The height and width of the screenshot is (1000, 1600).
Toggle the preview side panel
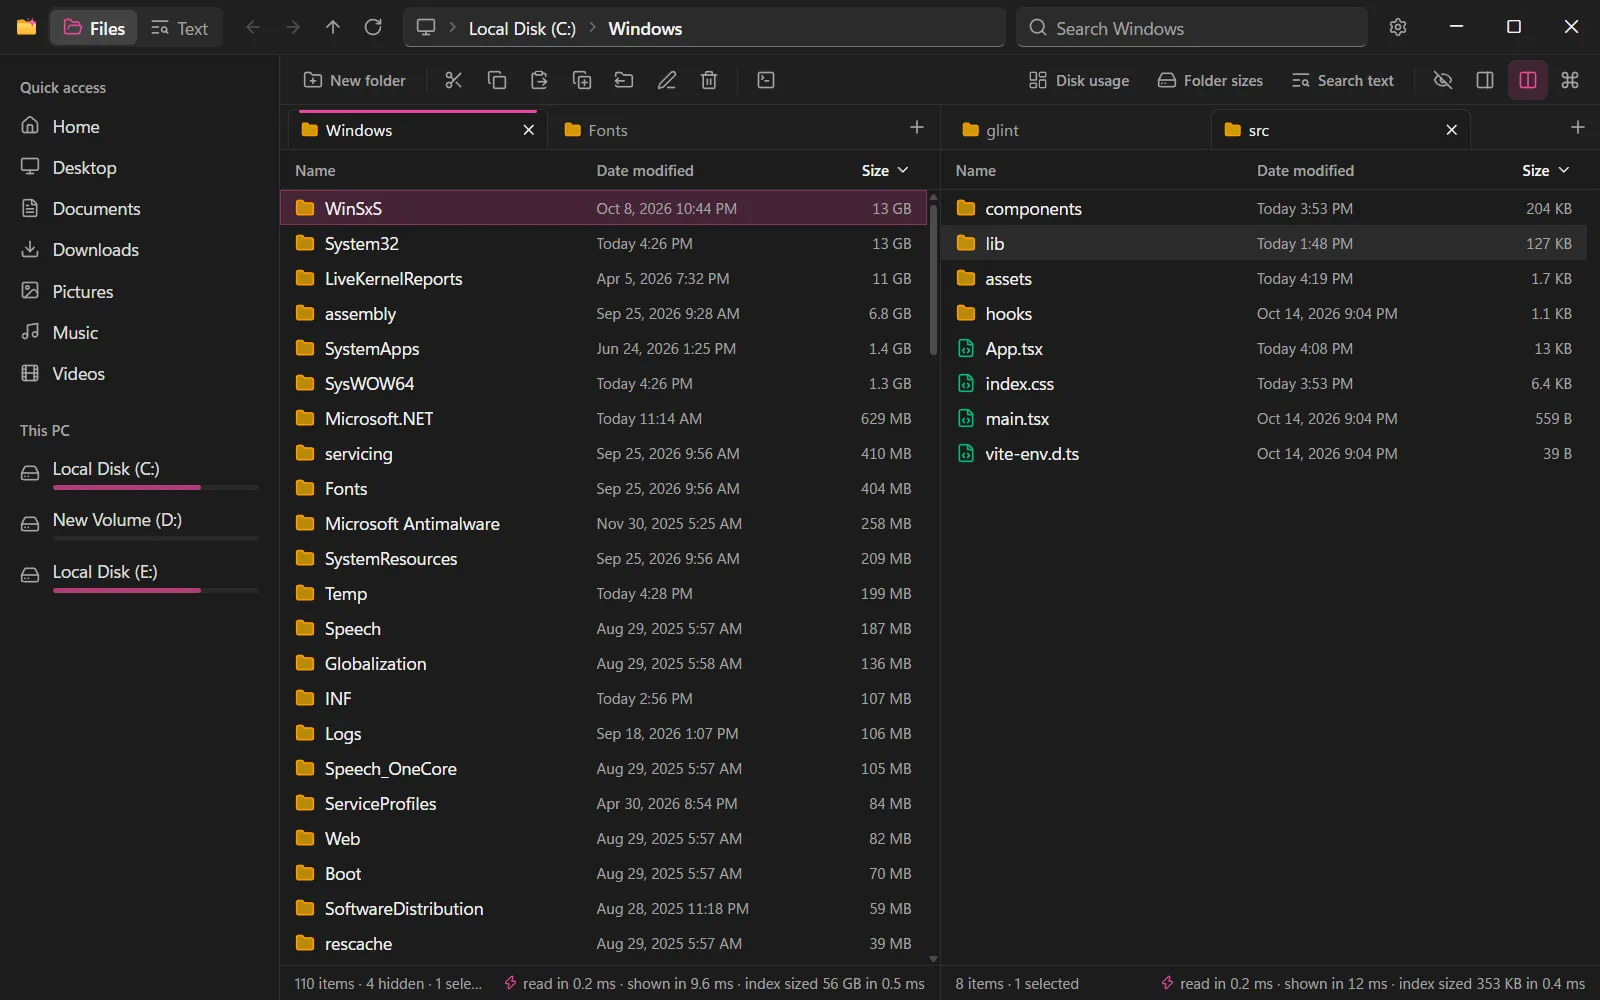click(1485, 80)
